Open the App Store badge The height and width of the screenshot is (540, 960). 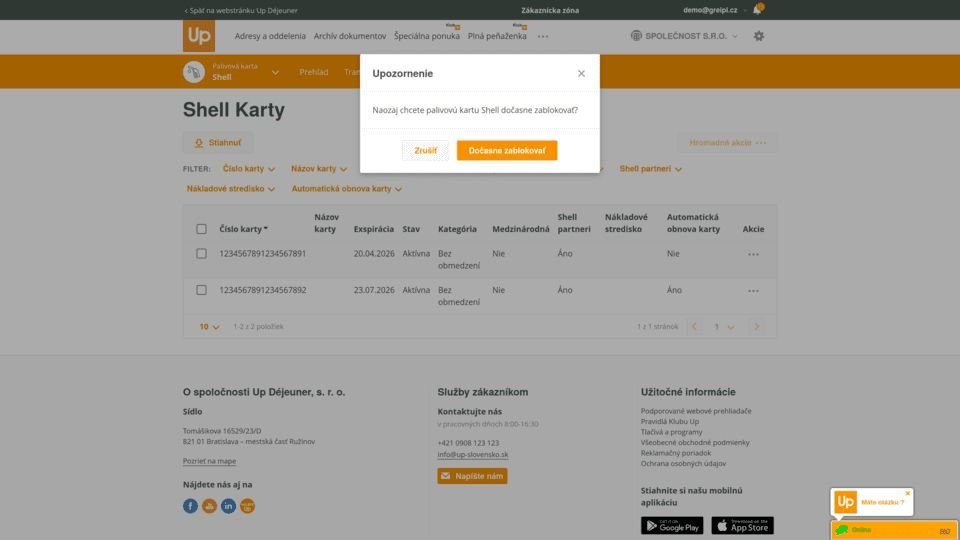click(742, 525)
